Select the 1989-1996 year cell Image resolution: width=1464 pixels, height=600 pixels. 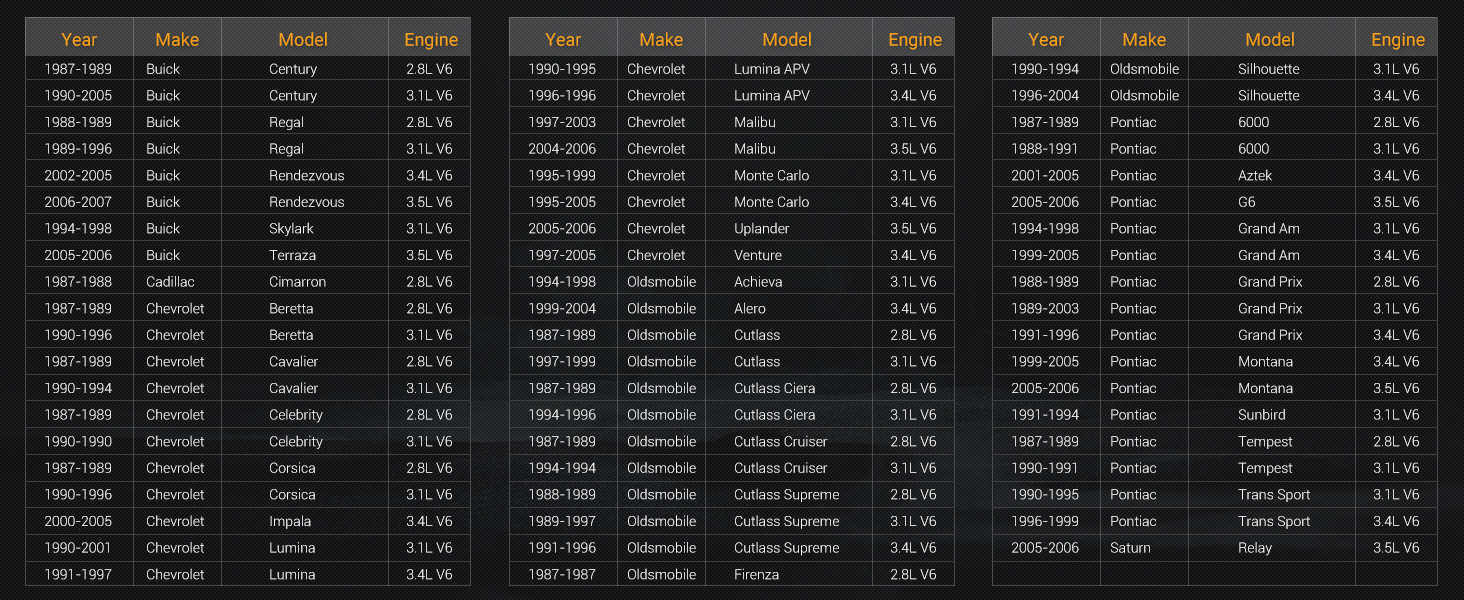coord(79,149)
